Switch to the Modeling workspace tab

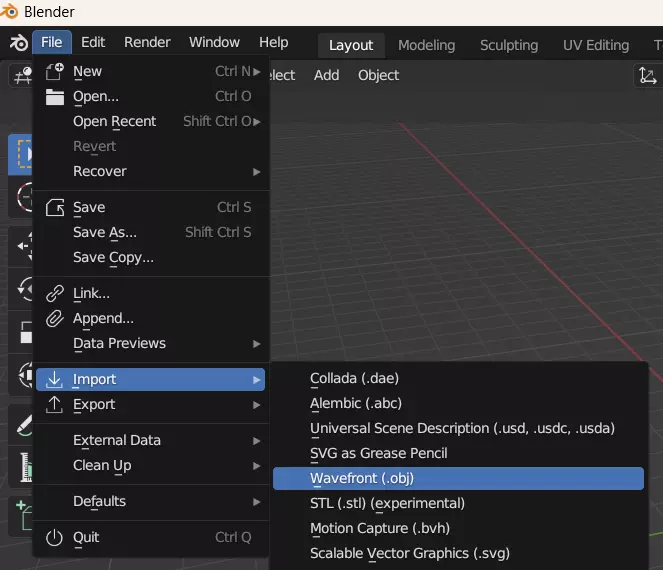pyautogui.click(x=426, y=45)
